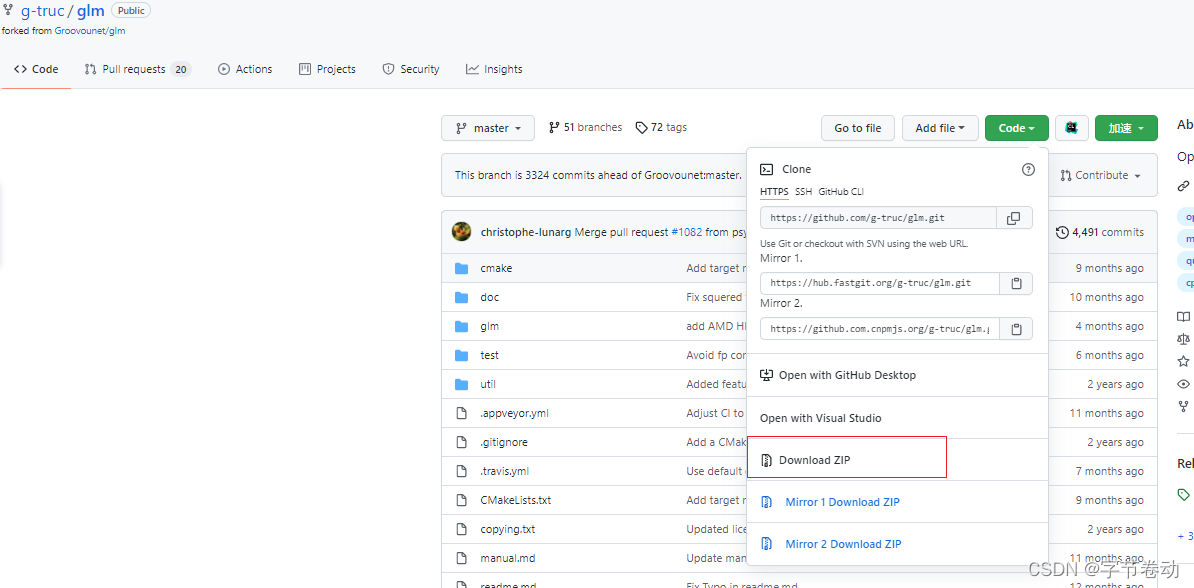Open the Insights tab
Screen dimensions: 1194x588
(x=494, y=69)
